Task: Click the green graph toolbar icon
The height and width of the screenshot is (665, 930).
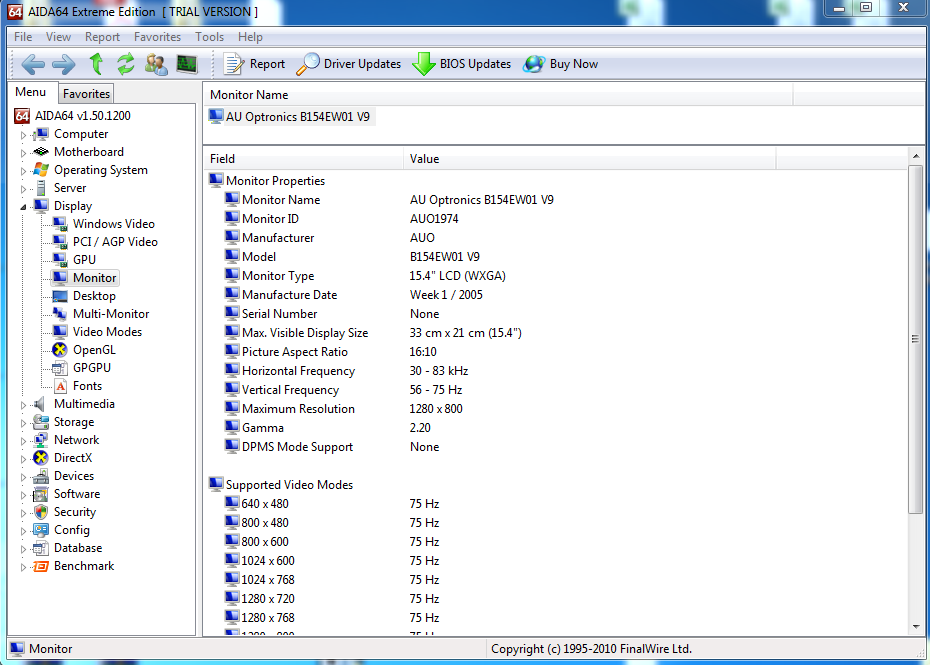Action: coord(187,63)
